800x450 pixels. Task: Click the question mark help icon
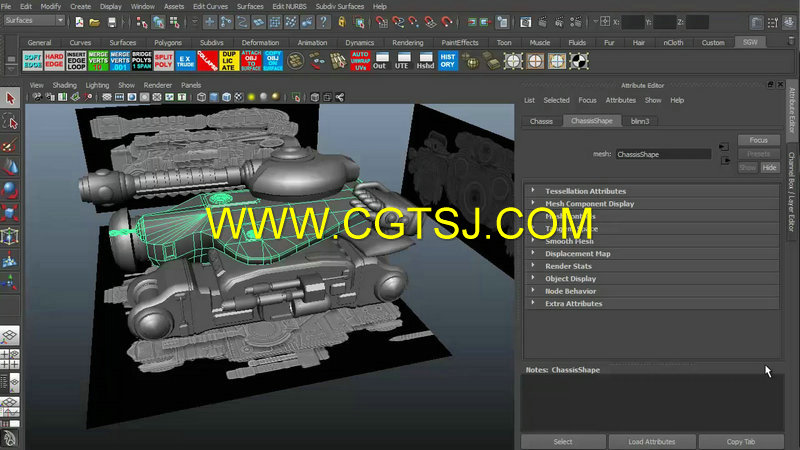tap(323, 22)
